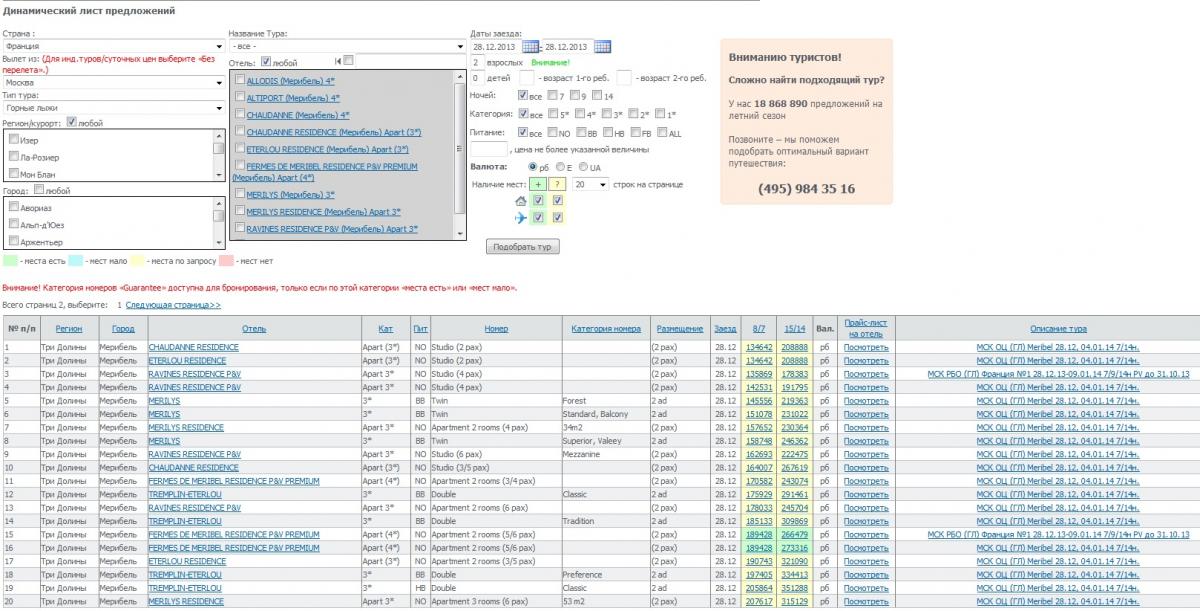Sort results by Размещение column header
The width and height of the screenshot is (1200, 611).
click(x=680, y=328)
